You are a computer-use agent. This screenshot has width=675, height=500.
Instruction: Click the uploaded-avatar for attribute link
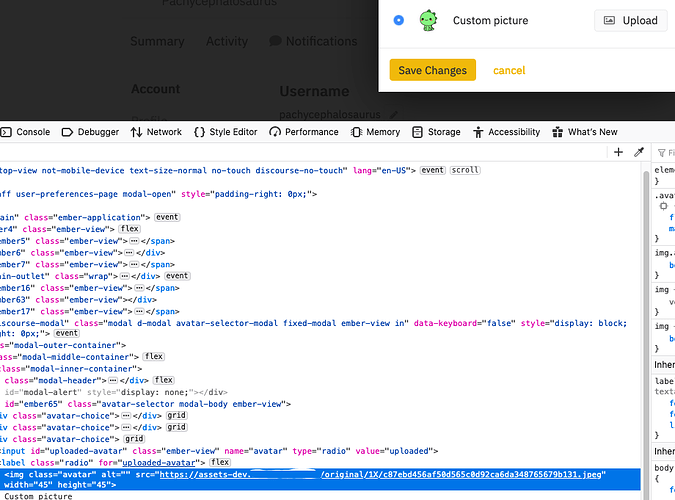[158, 463]
